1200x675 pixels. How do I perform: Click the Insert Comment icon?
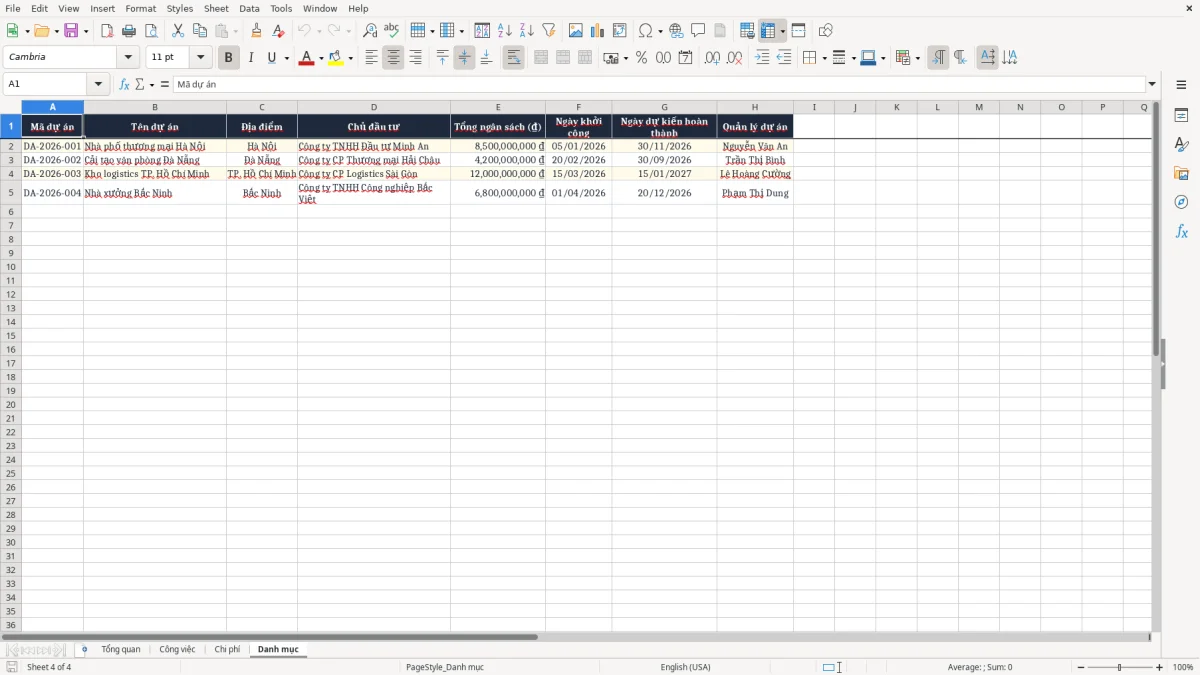pyautogui.click(x=699, y=31)
